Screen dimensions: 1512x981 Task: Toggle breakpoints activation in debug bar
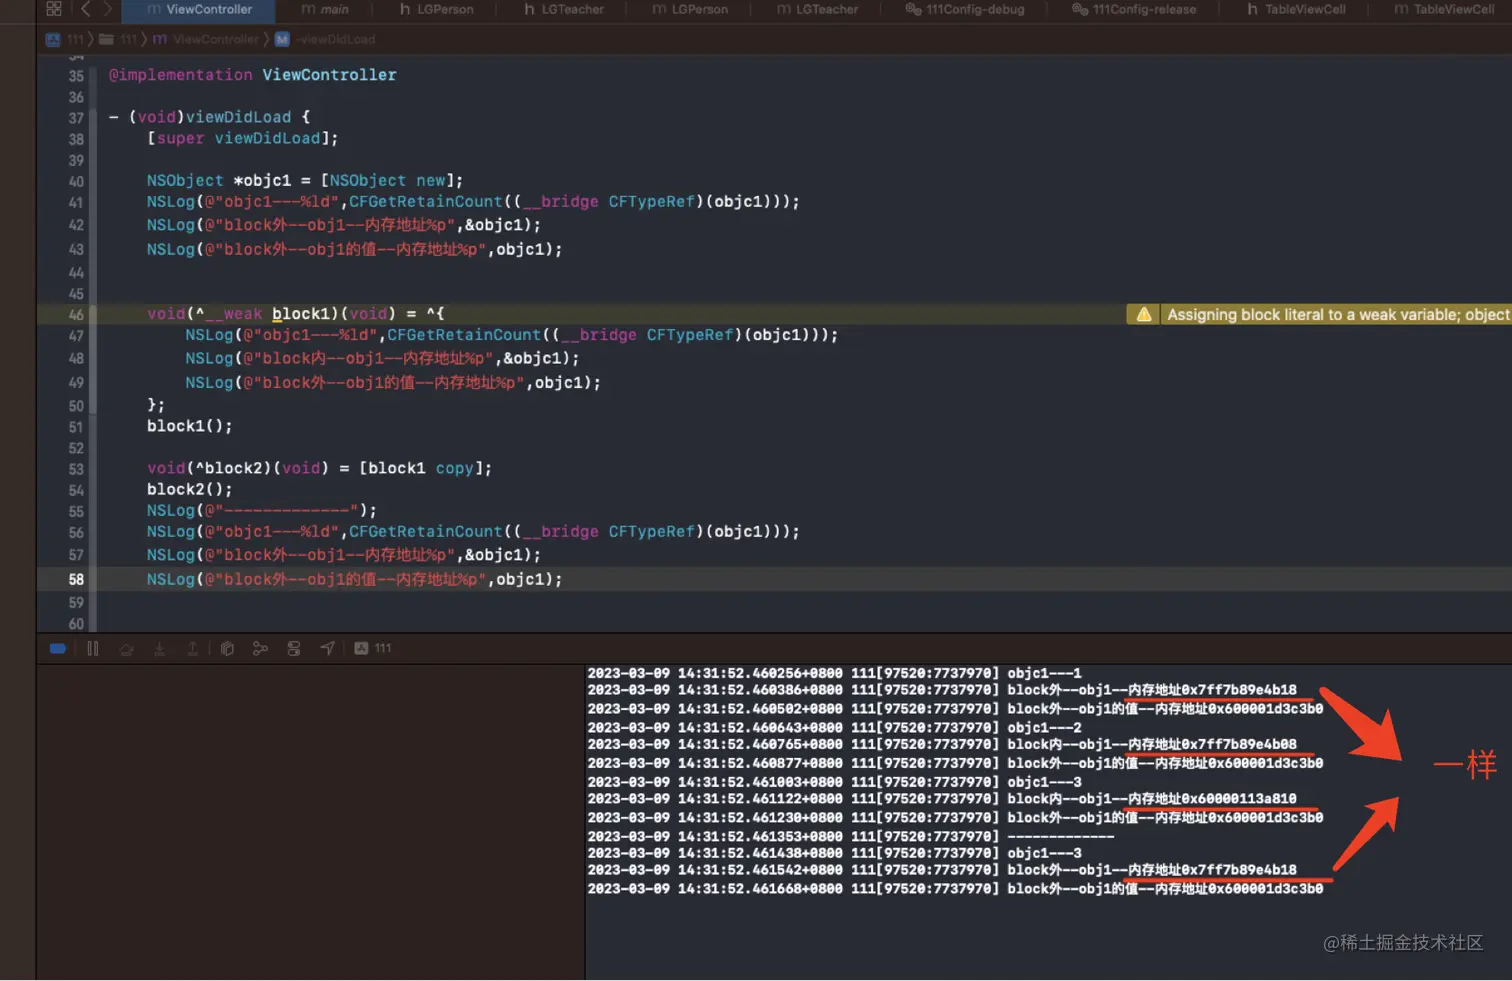click(58, 648)
